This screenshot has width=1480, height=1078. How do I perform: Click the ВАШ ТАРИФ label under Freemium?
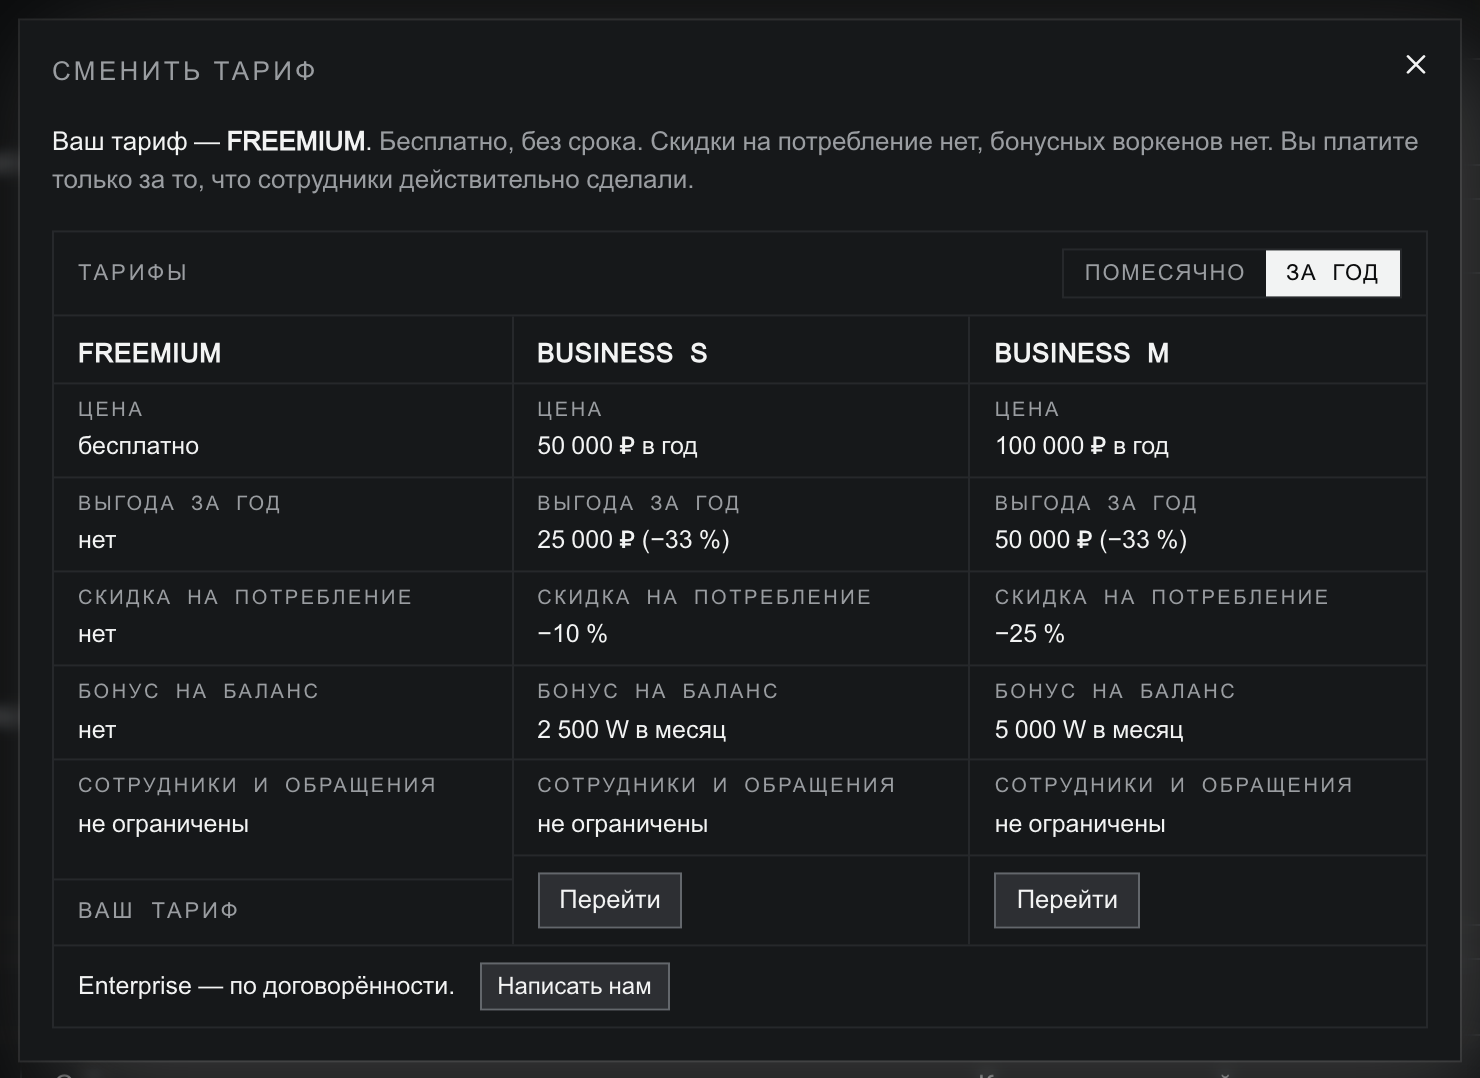tap(158, 911)
